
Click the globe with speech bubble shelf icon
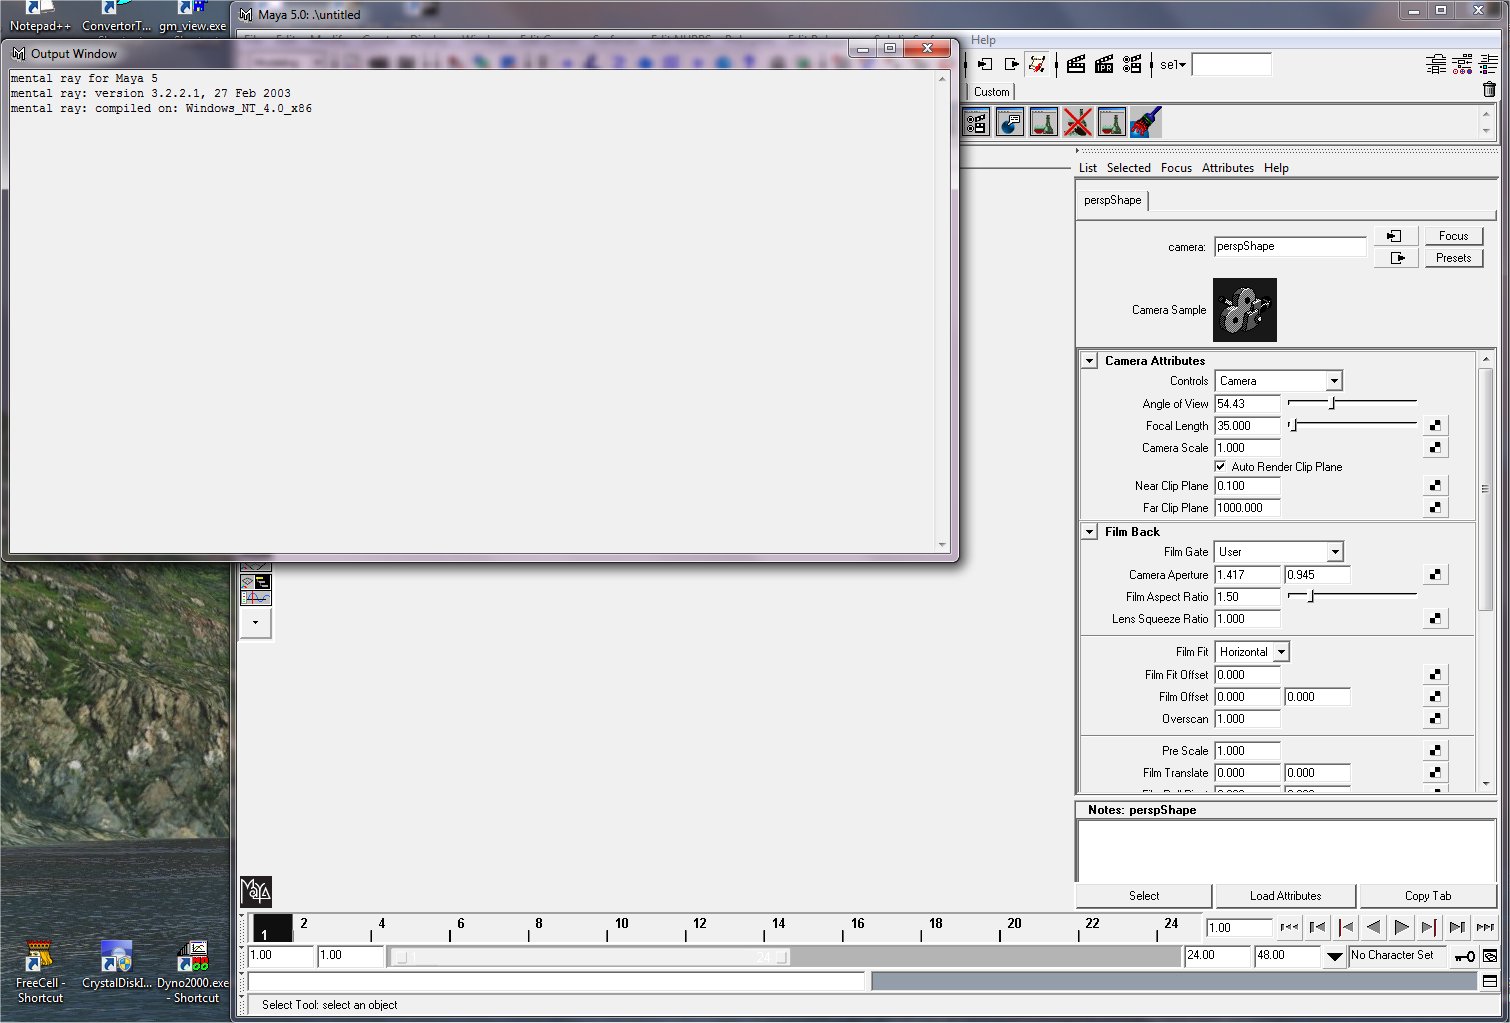(x=1010, y=123)
